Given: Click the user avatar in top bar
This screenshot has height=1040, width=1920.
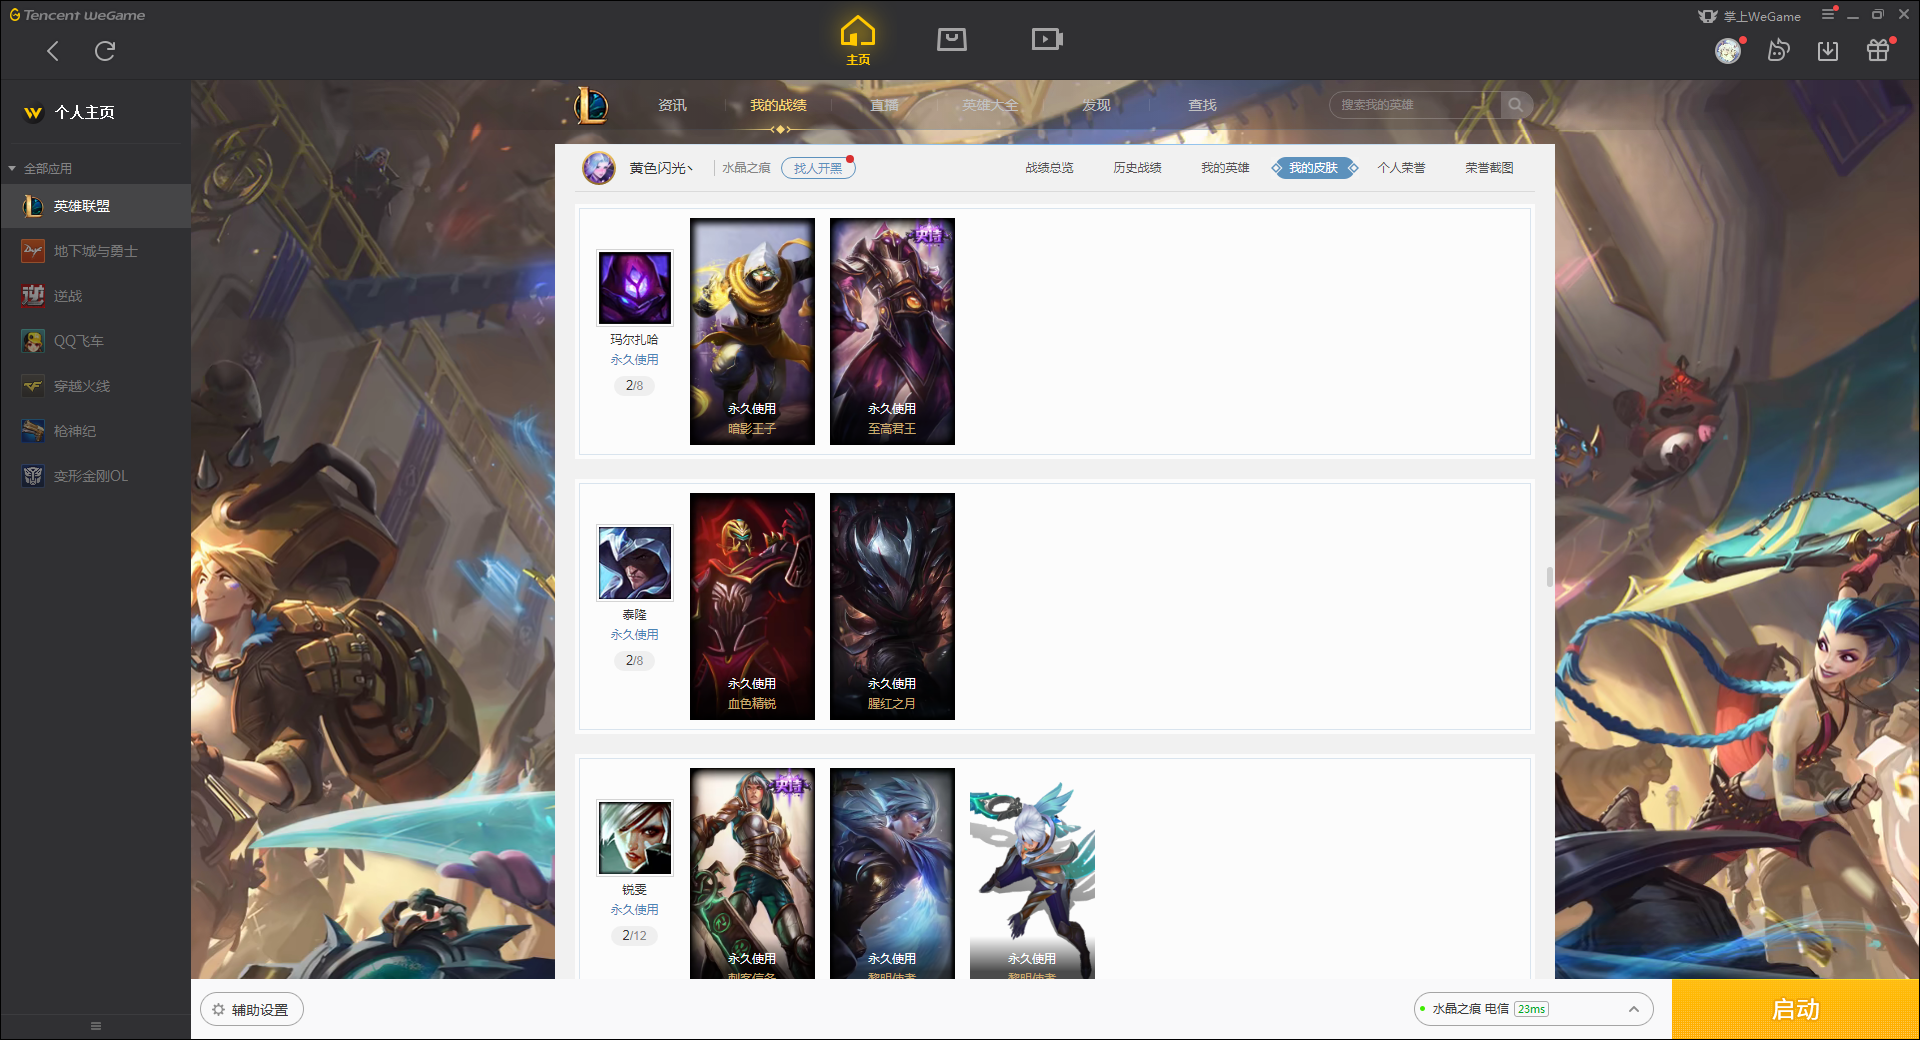Looking at the screenshot, I should click(1728, 51).
